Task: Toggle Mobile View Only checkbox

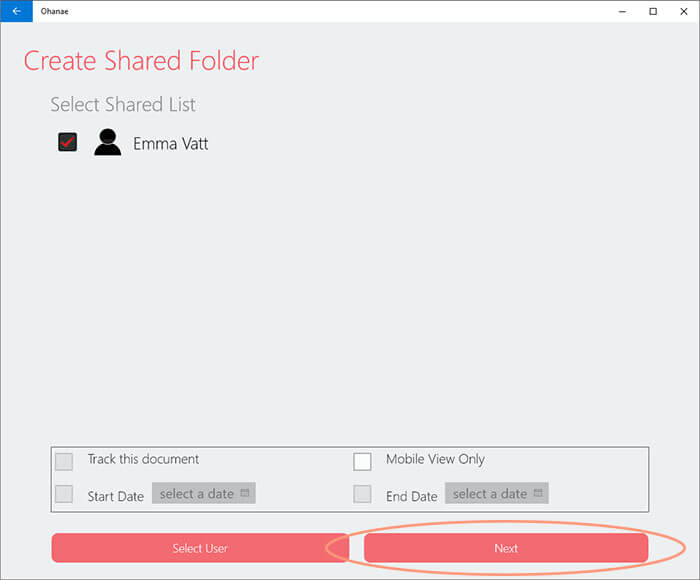Action: pyautogui.click(x=362, y=462)
